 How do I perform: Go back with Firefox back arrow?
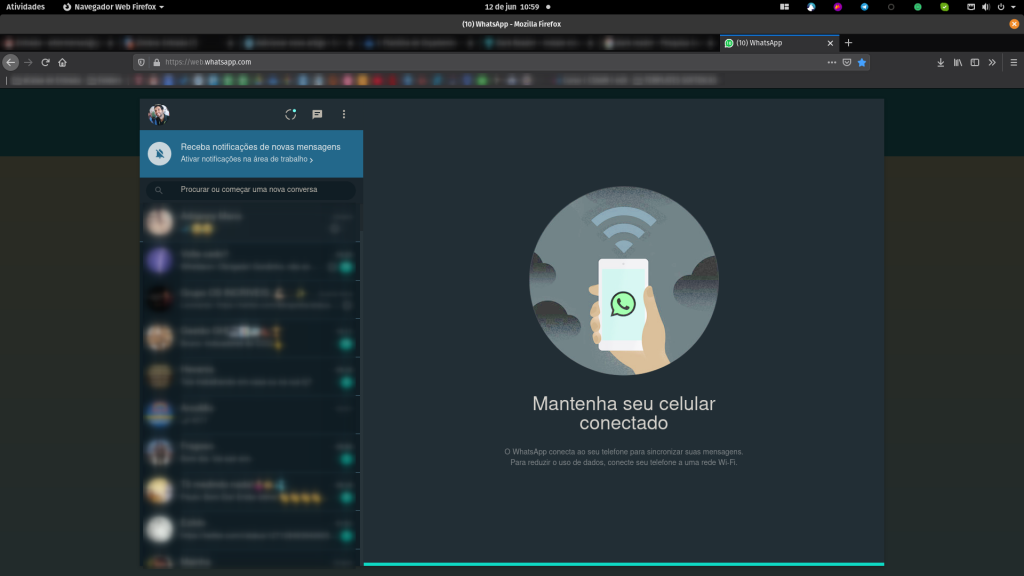click(x=10, y=62)
